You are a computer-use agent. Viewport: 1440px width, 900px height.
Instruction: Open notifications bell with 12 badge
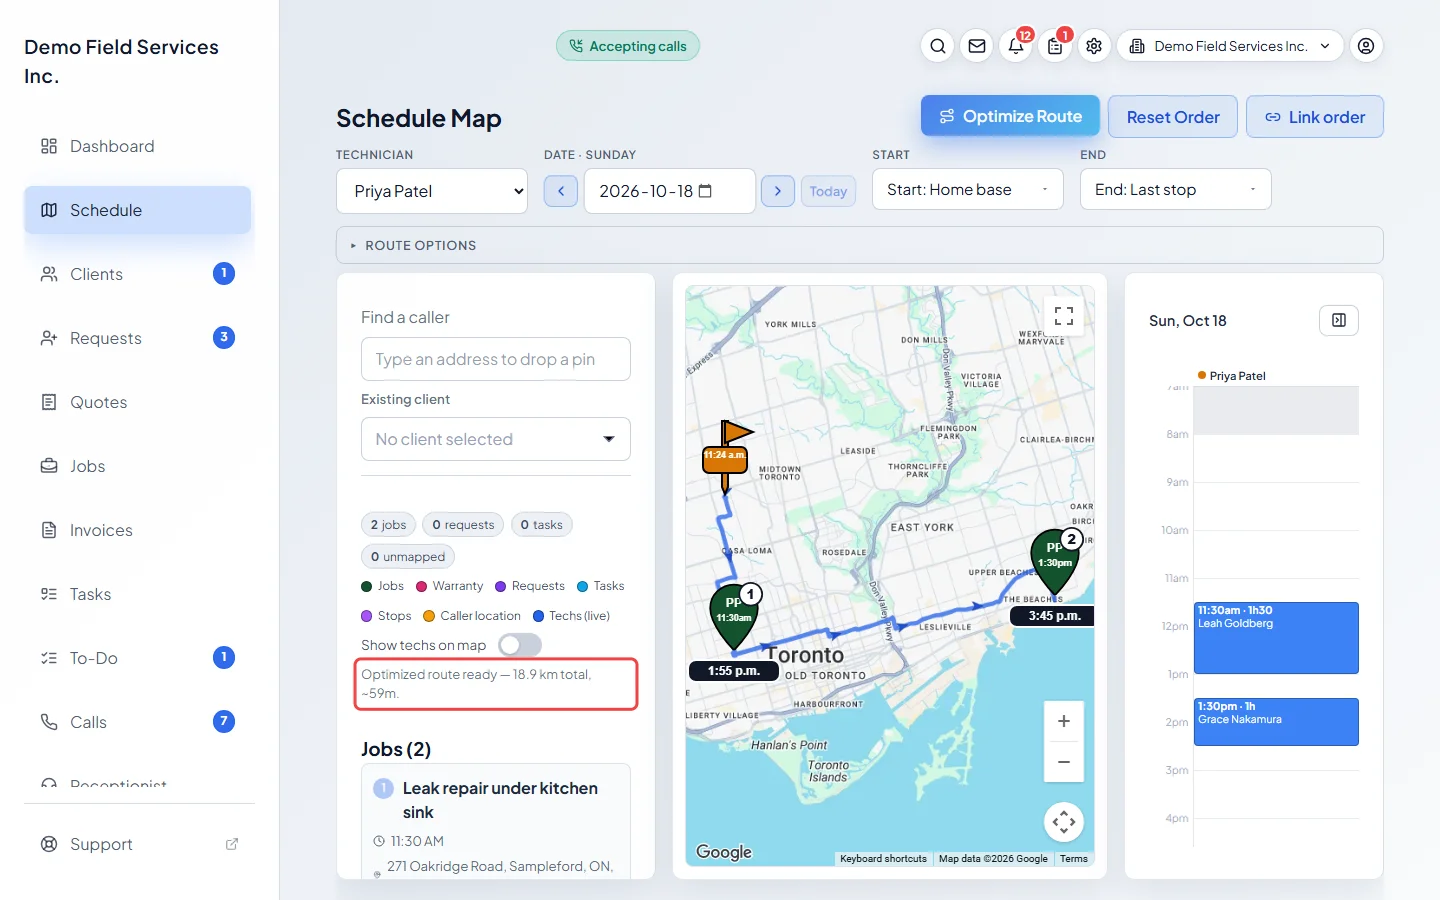pyautogui.click(x=1016, y=46)
